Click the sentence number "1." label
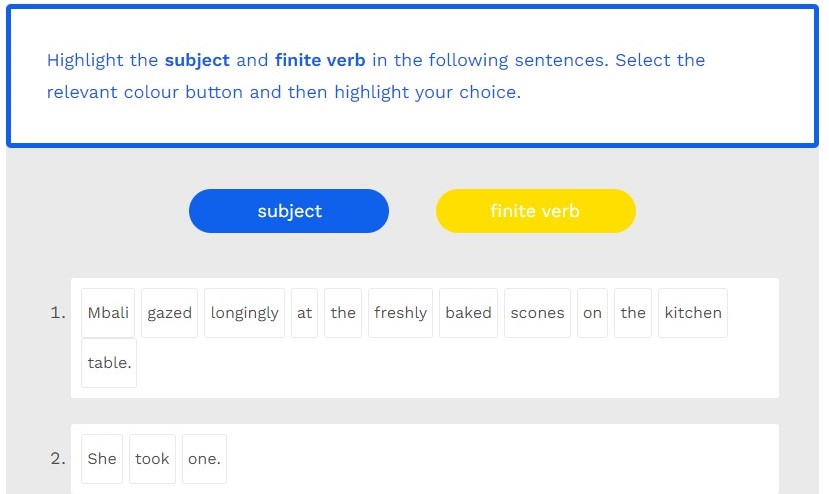 [57, 313]
